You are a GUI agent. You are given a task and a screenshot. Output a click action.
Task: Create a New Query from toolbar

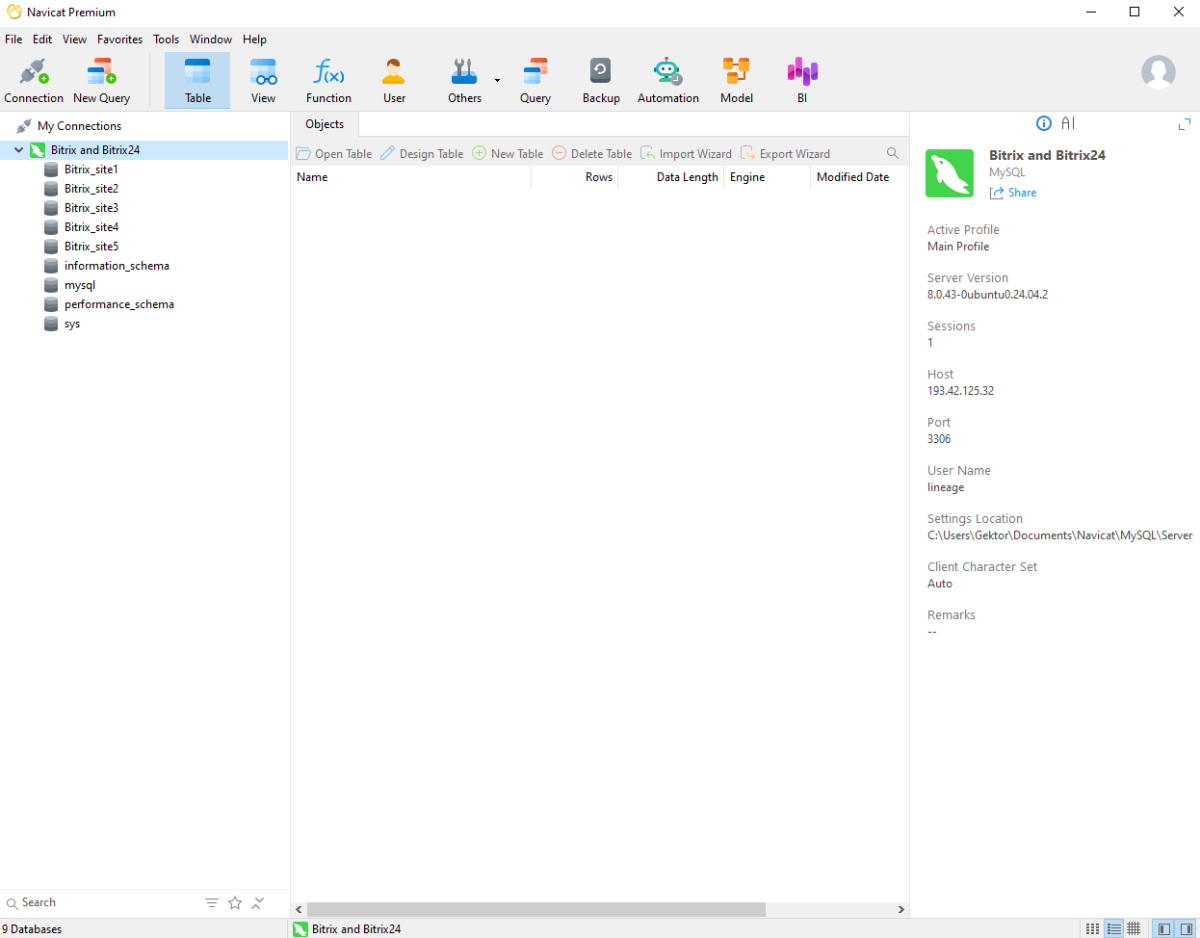[101, 80]
